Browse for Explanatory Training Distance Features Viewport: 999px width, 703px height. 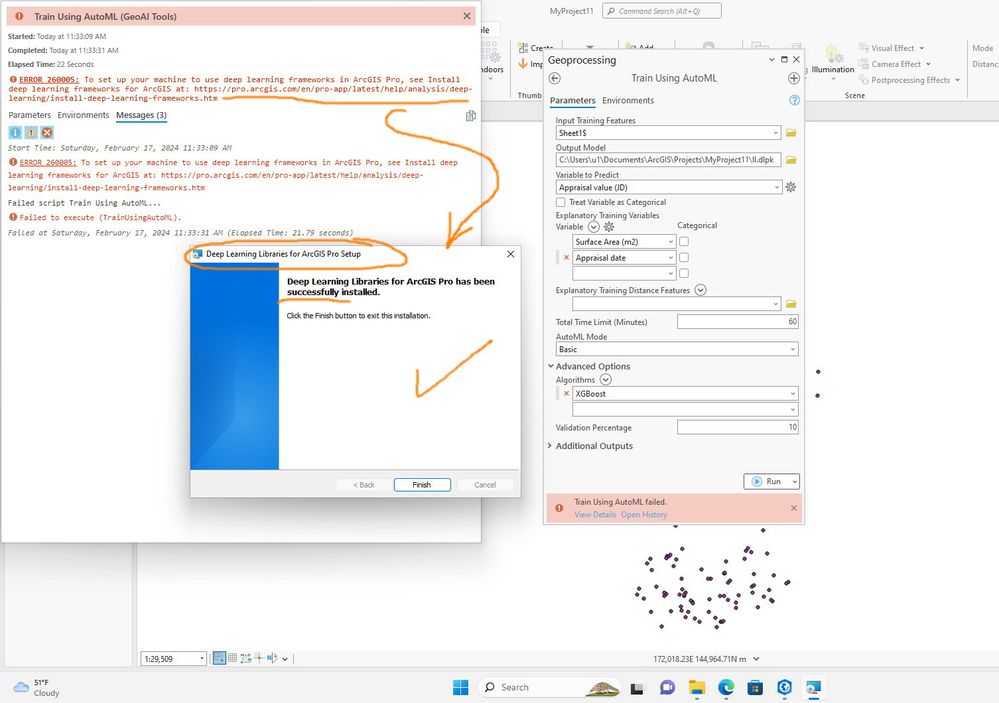pyautogui.click(x=791, y=304)
